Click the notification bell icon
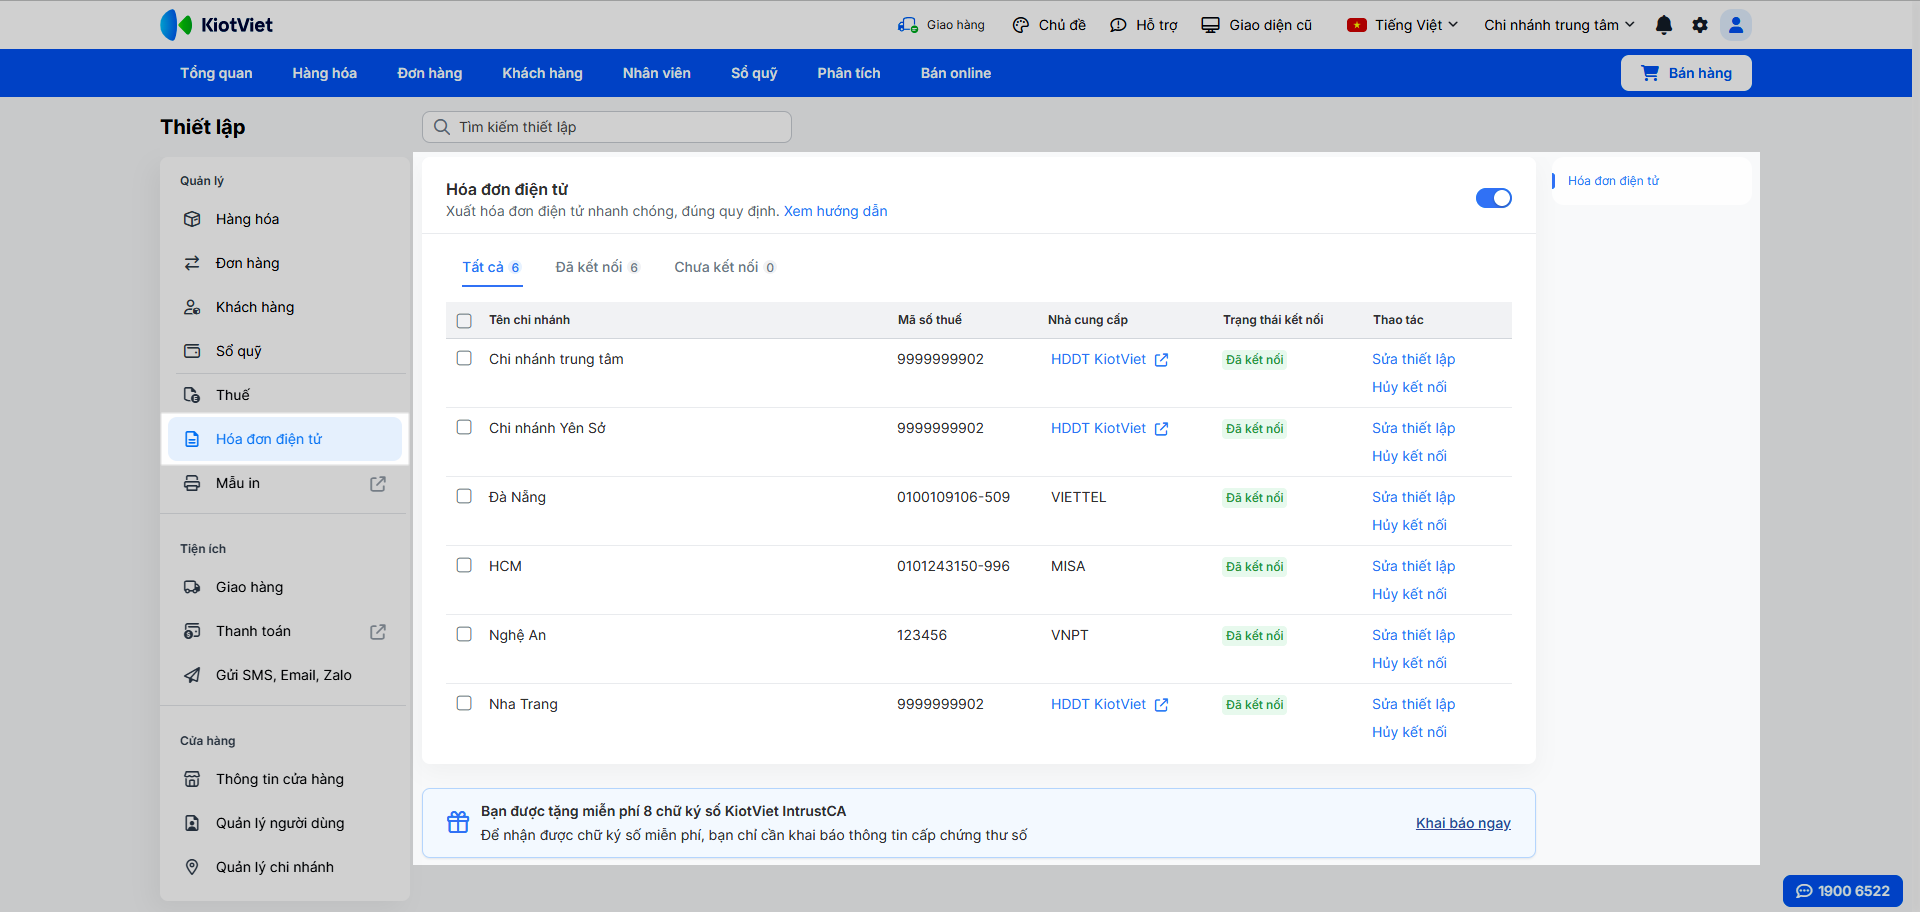The width and height of the screenshot is (1920, 912). point(1664,25)
